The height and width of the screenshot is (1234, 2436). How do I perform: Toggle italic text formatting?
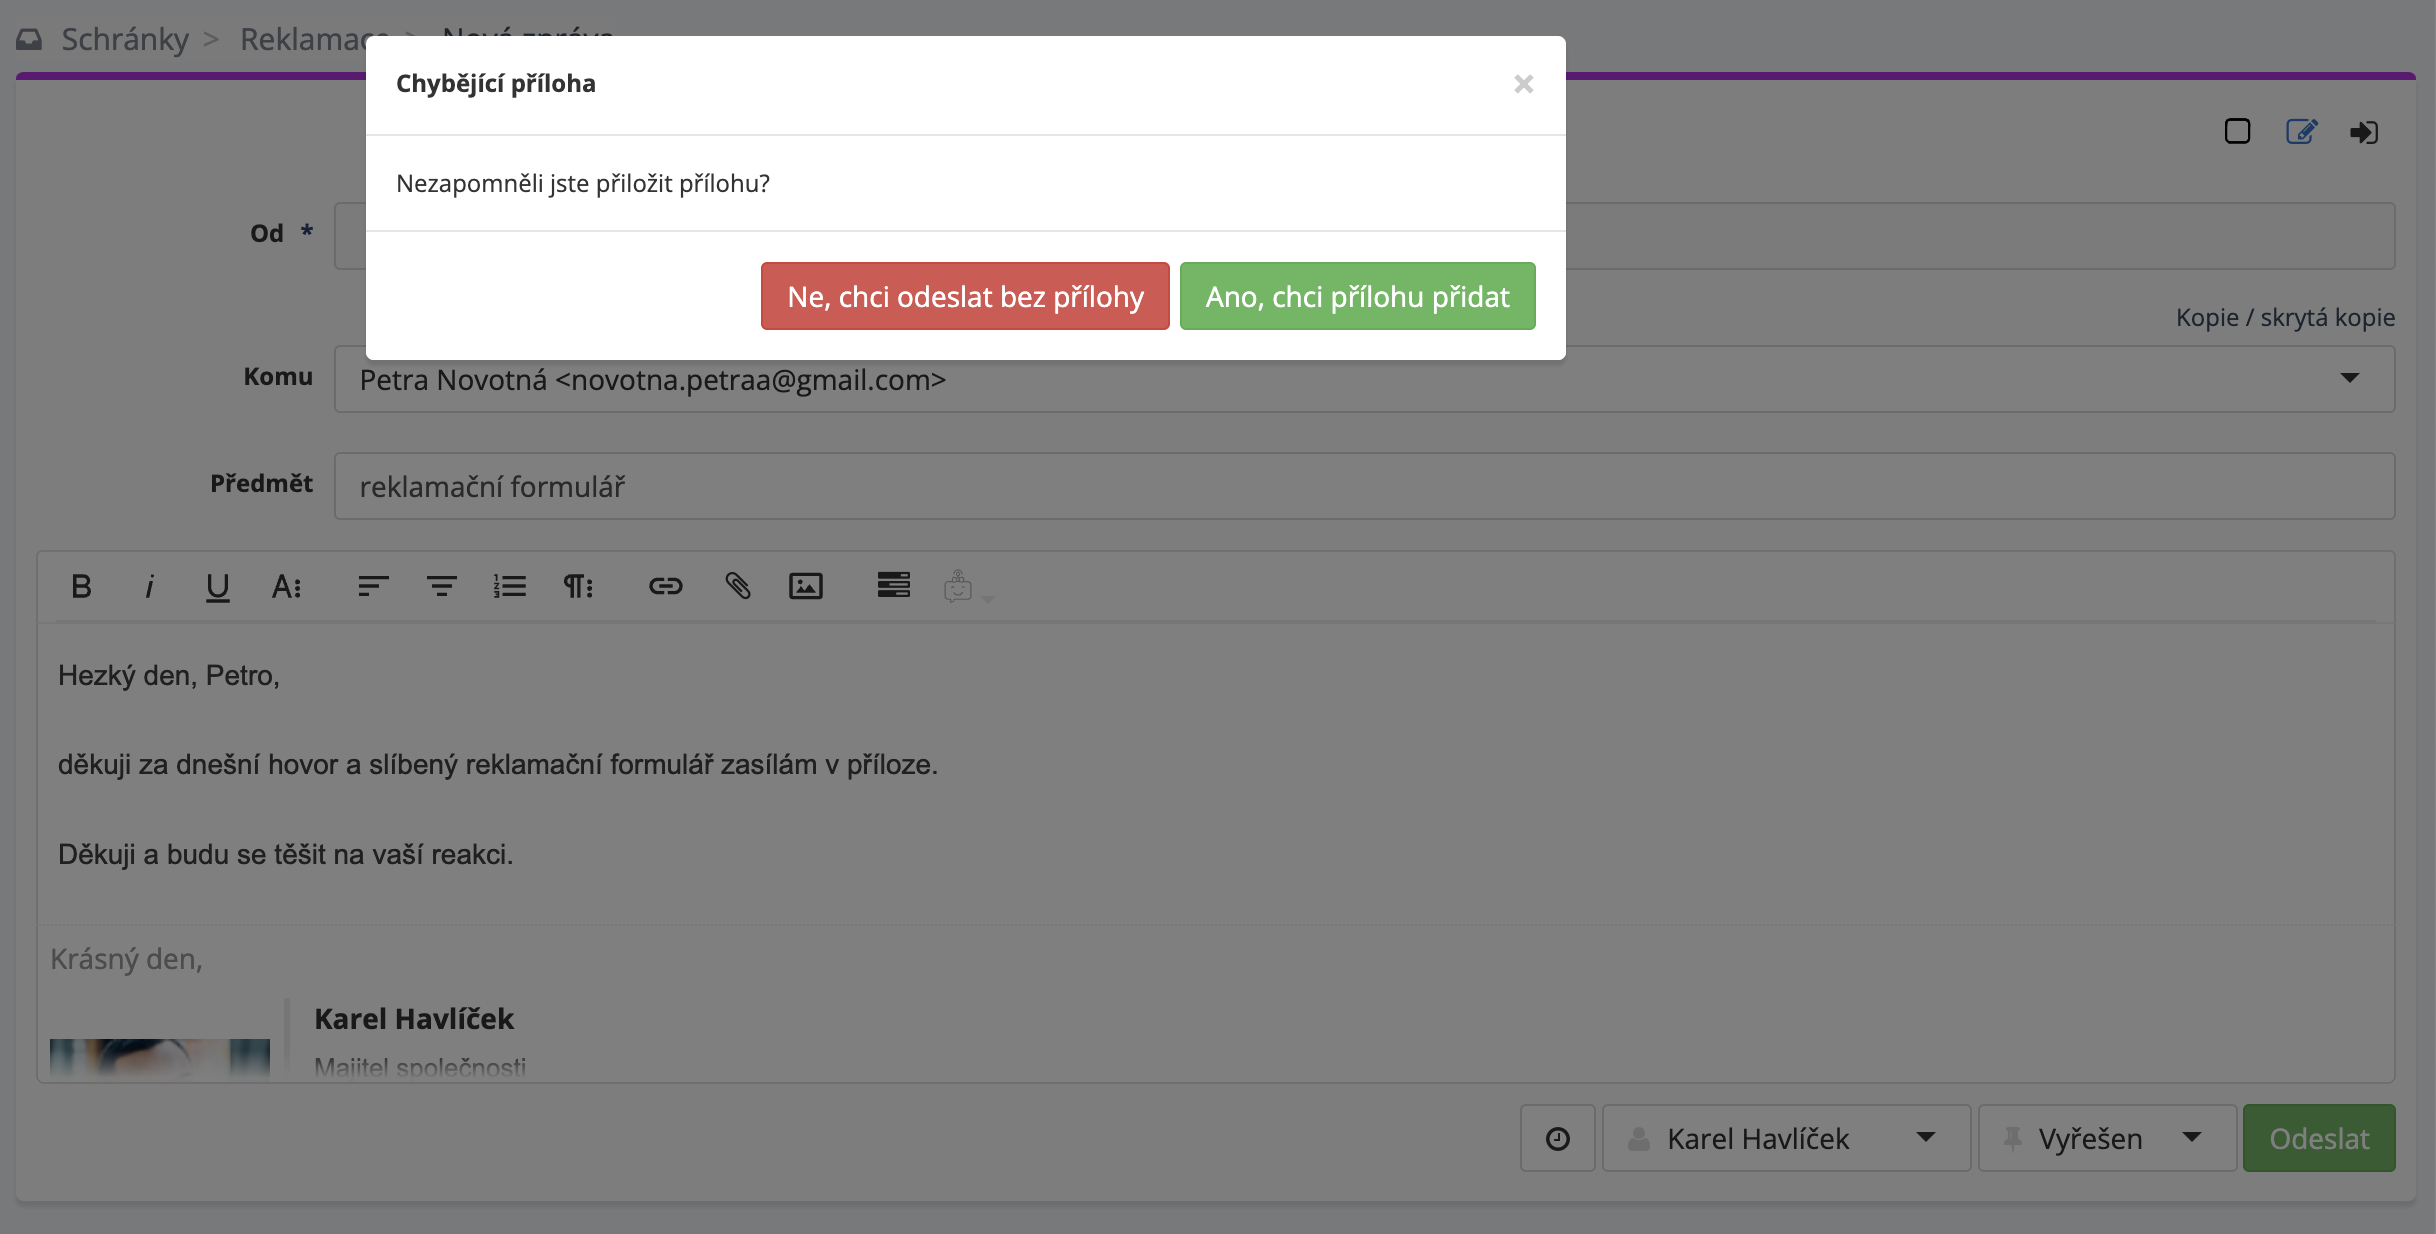click(149, 586)
